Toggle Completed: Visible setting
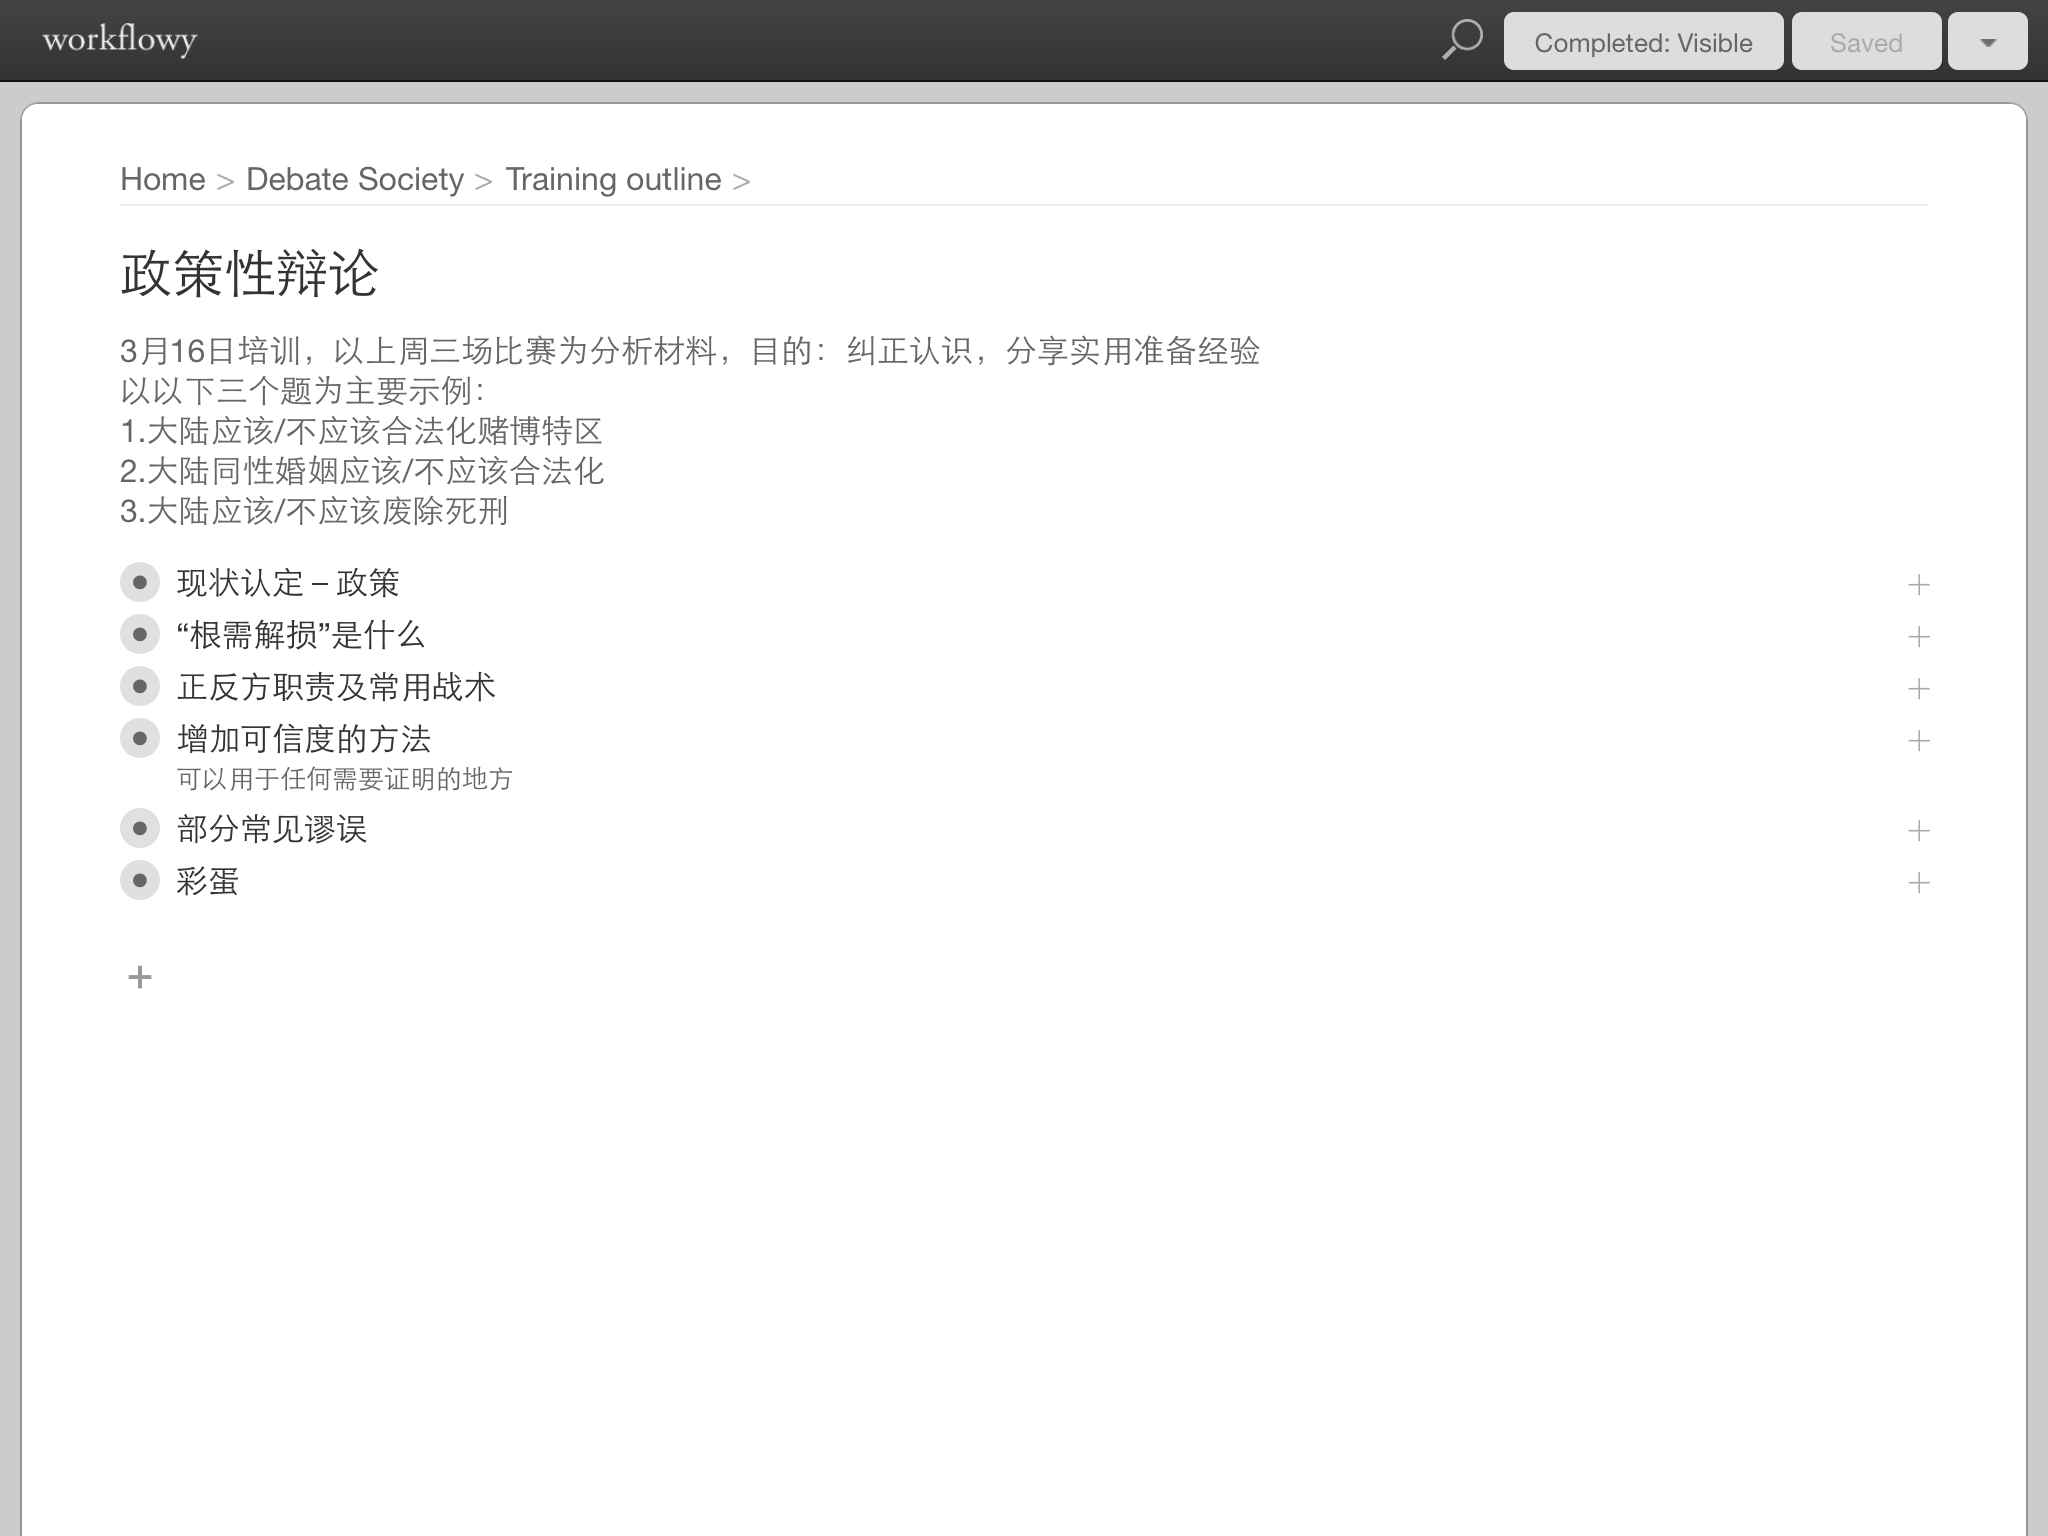This screenshot has height=1536, width=2048. (1643, 42)
